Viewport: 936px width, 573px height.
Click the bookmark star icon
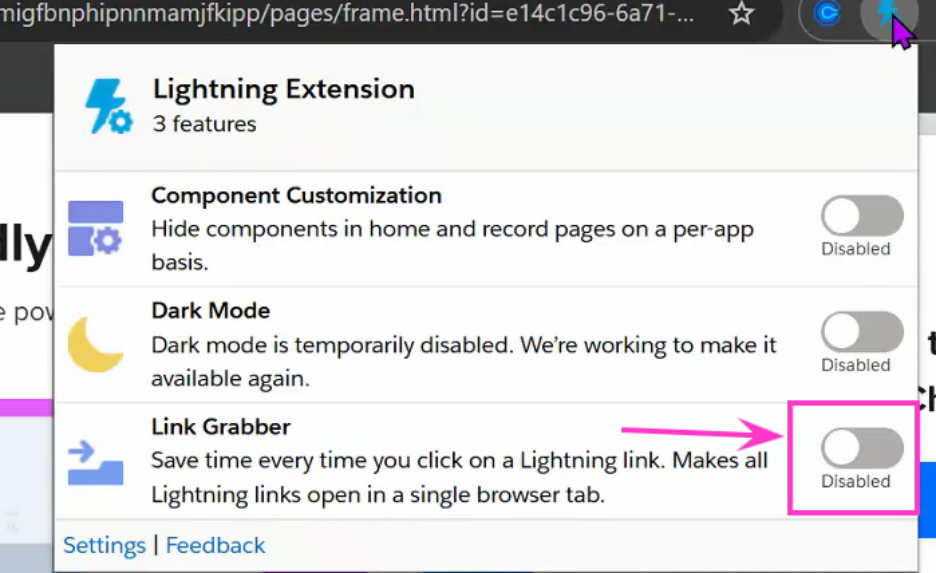click(741, 13)
